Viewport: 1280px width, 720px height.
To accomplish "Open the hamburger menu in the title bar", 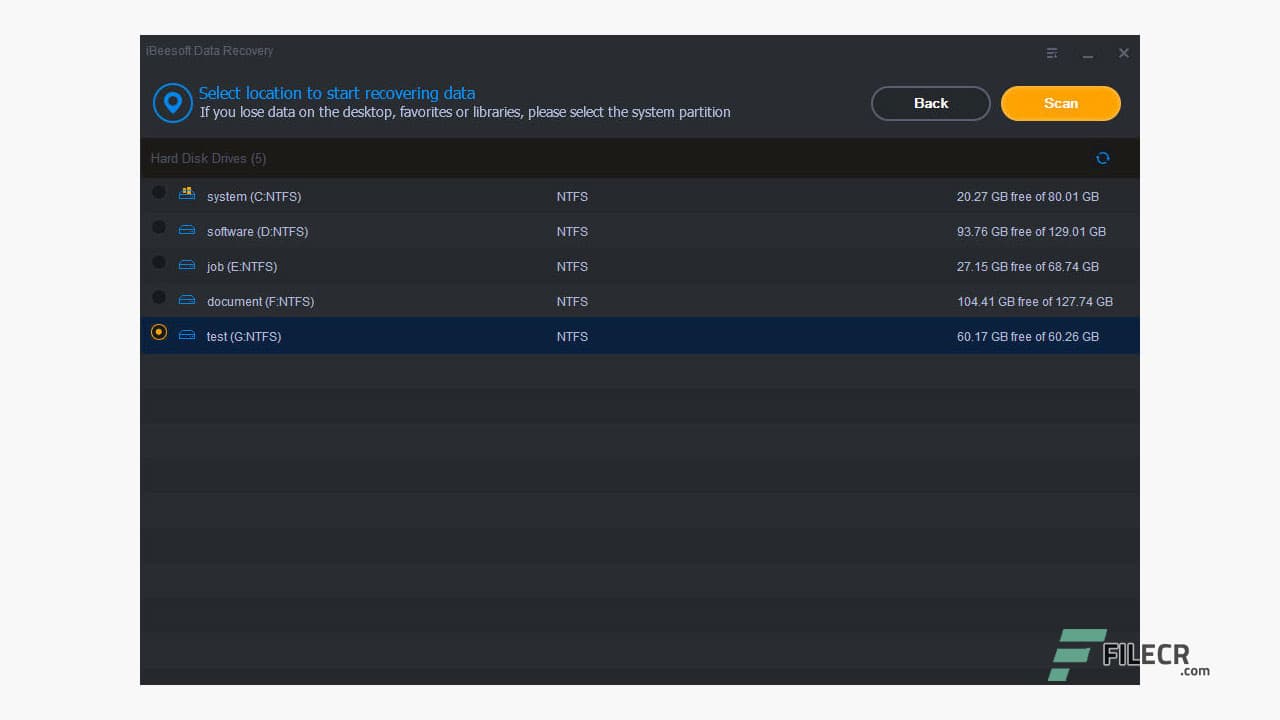I will (1052, 53).
